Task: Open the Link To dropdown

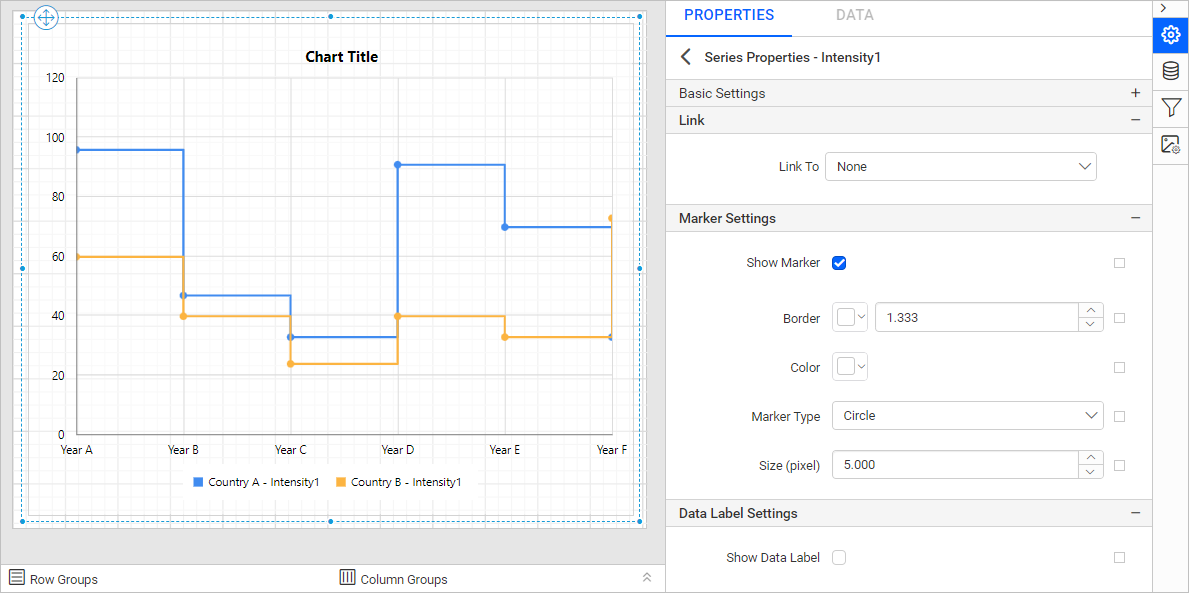Action: pyautogui.click(x=960, y=166)
